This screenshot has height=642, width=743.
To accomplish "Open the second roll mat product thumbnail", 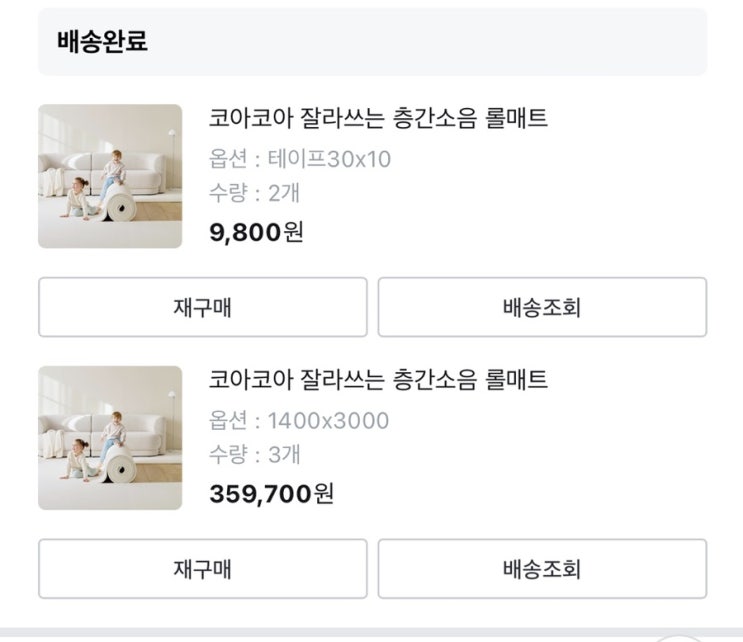I will tap(110, 438).
